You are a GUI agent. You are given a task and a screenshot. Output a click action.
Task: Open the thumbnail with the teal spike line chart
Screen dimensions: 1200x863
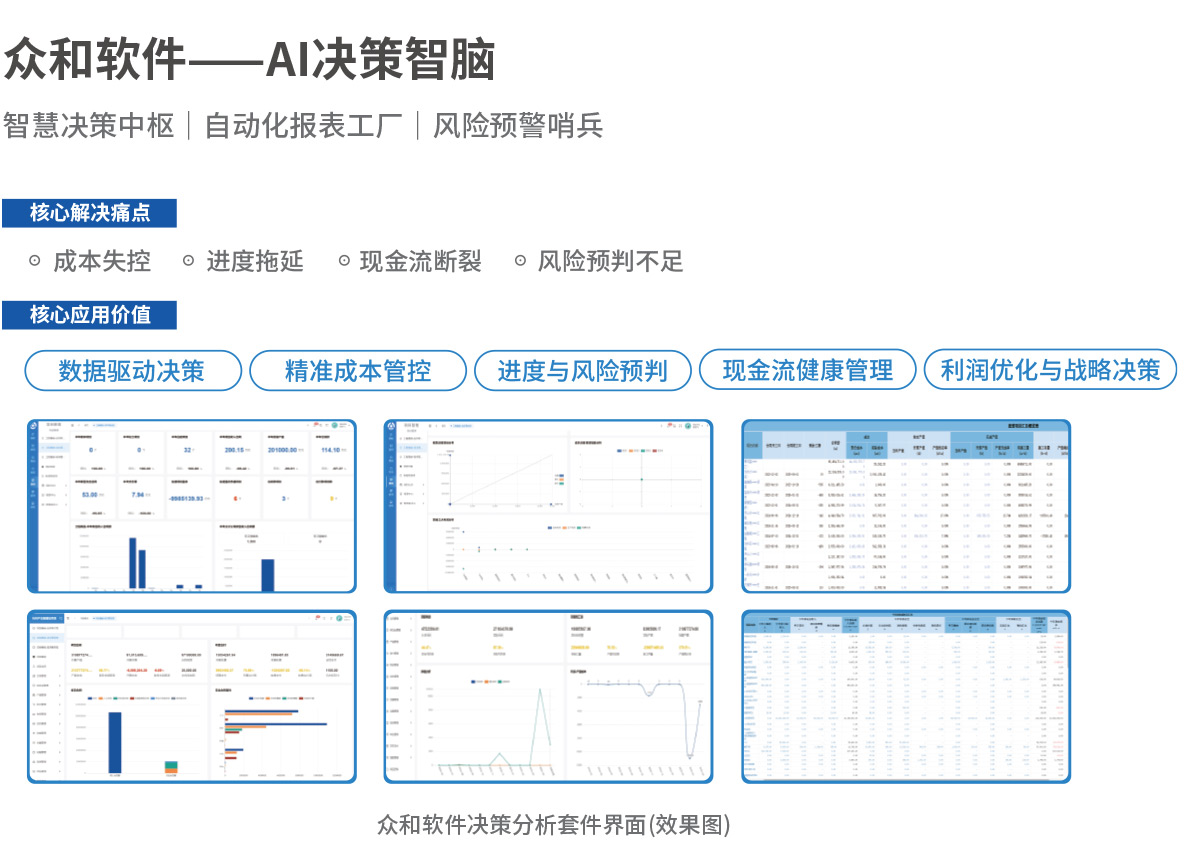point(549,696)
